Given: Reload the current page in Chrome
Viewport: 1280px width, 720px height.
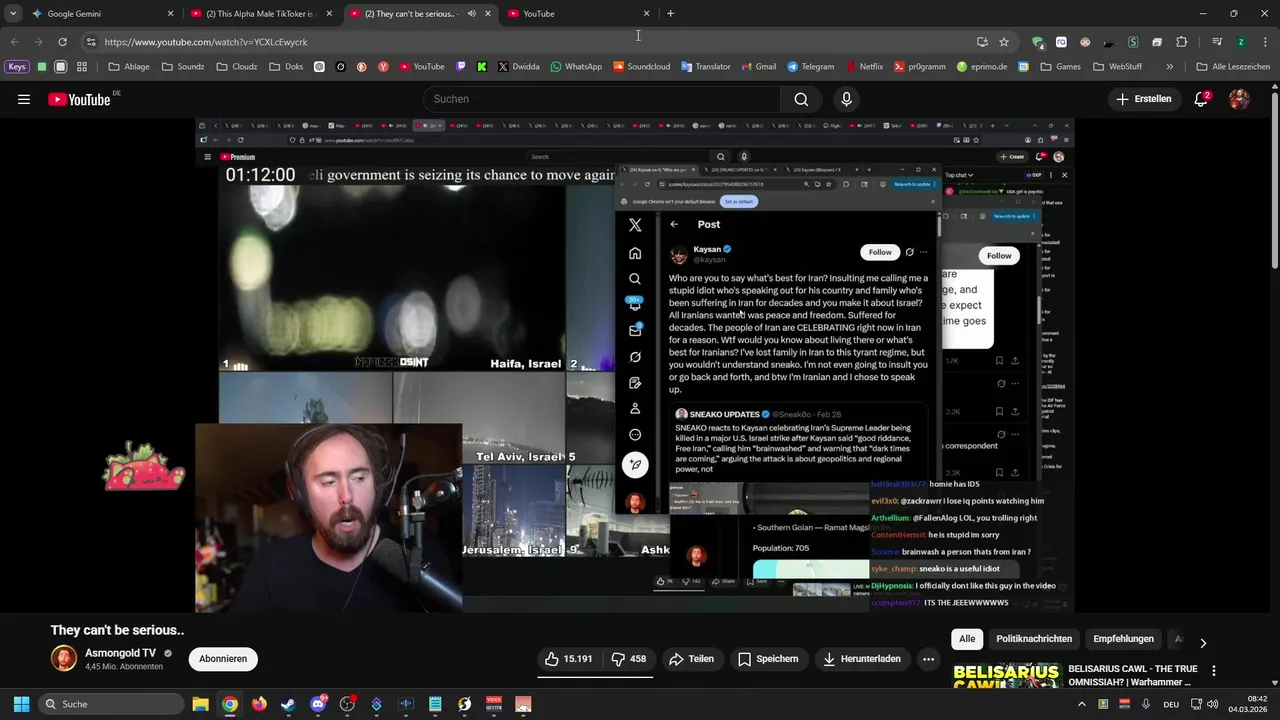Looking at the screenshot, I should click(x=62, y=42).
